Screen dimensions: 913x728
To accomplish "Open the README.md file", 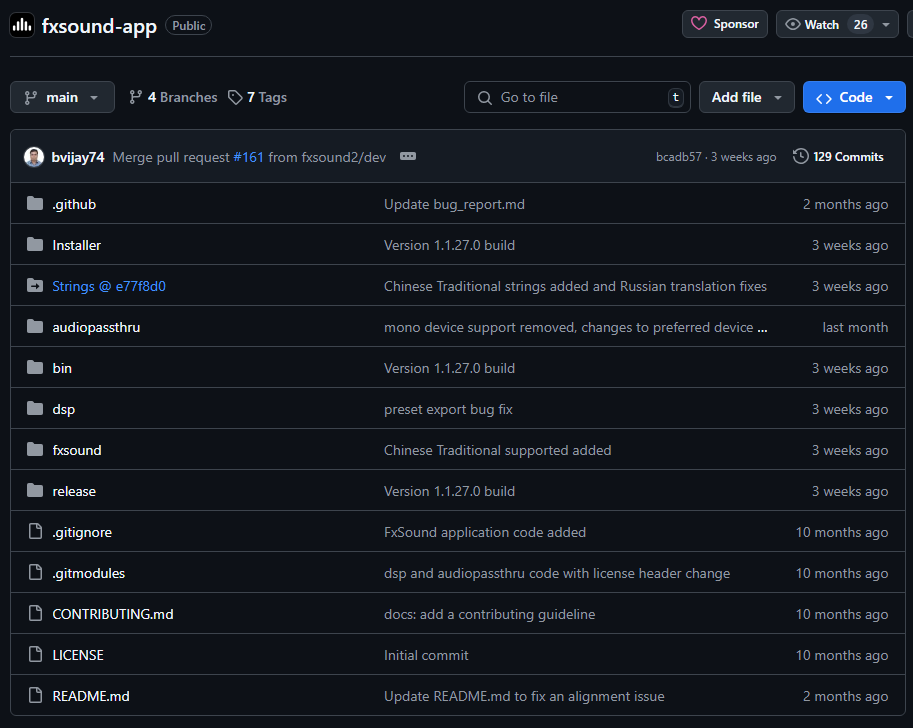I will point(91,697).
